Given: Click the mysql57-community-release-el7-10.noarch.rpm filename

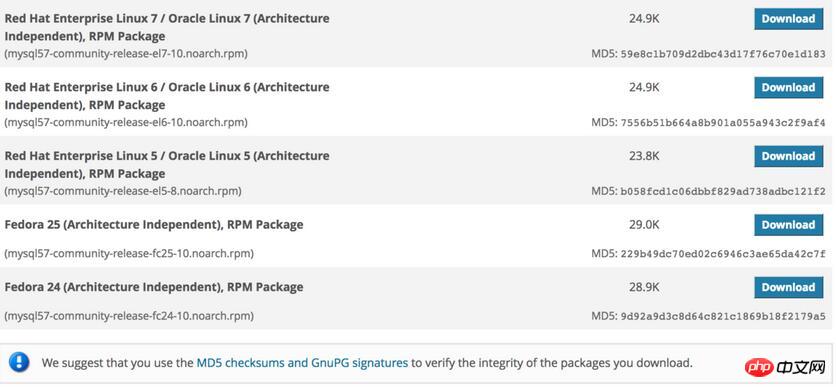Looking at the screenshot, I should 126,54.
